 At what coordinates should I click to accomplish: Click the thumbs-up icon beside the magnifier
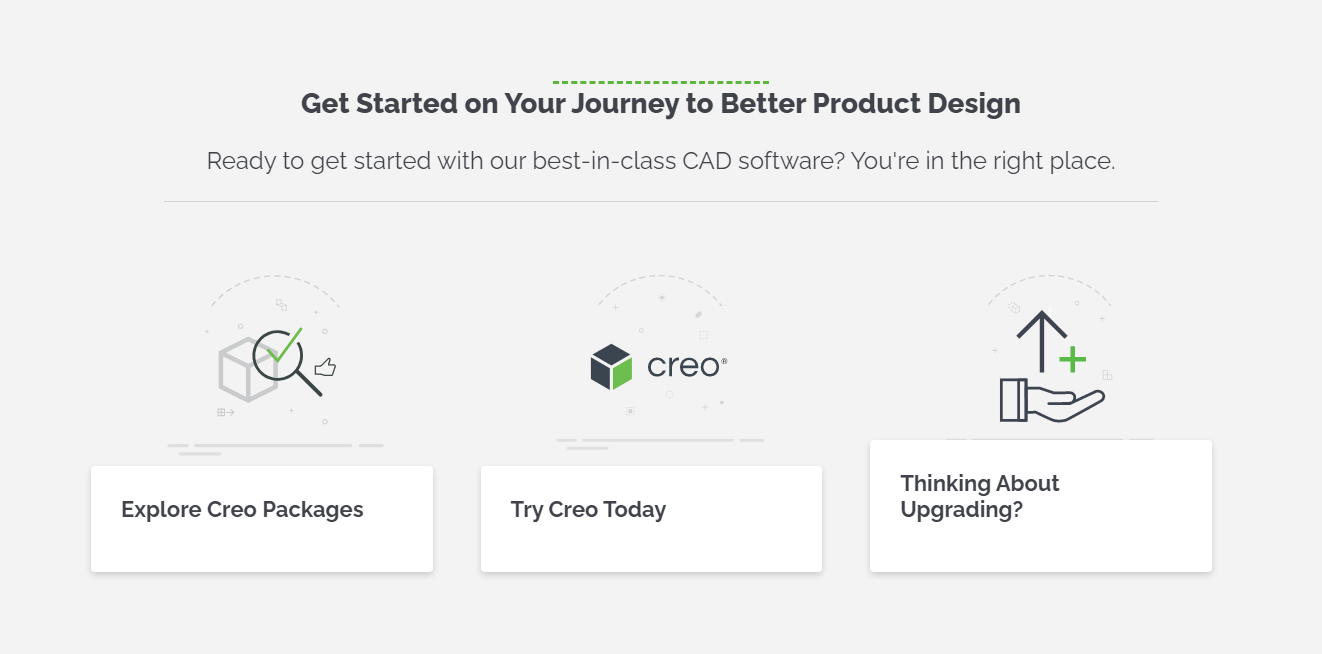(x=327, y=368)
